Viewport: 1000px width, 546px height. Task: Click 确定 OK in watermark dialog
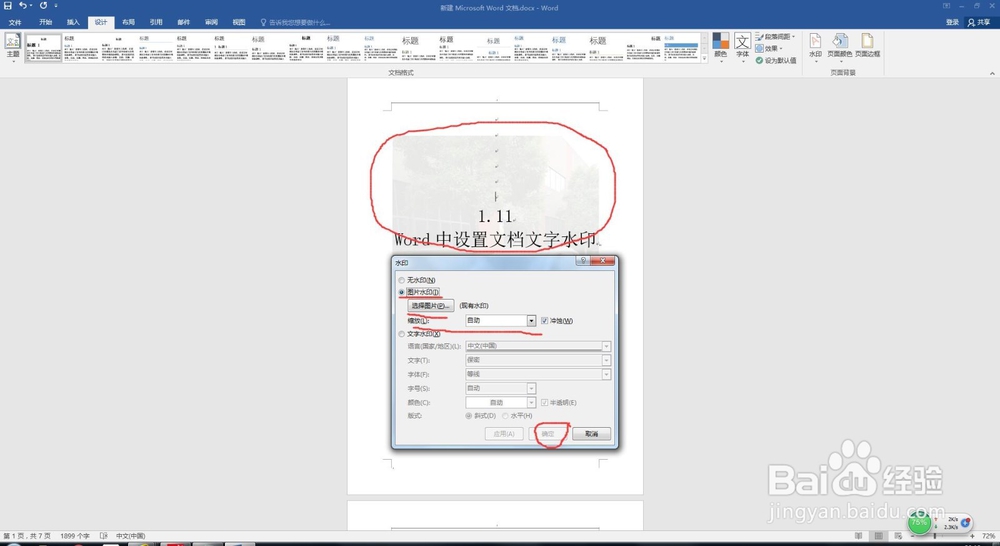(x=548, y=434)
